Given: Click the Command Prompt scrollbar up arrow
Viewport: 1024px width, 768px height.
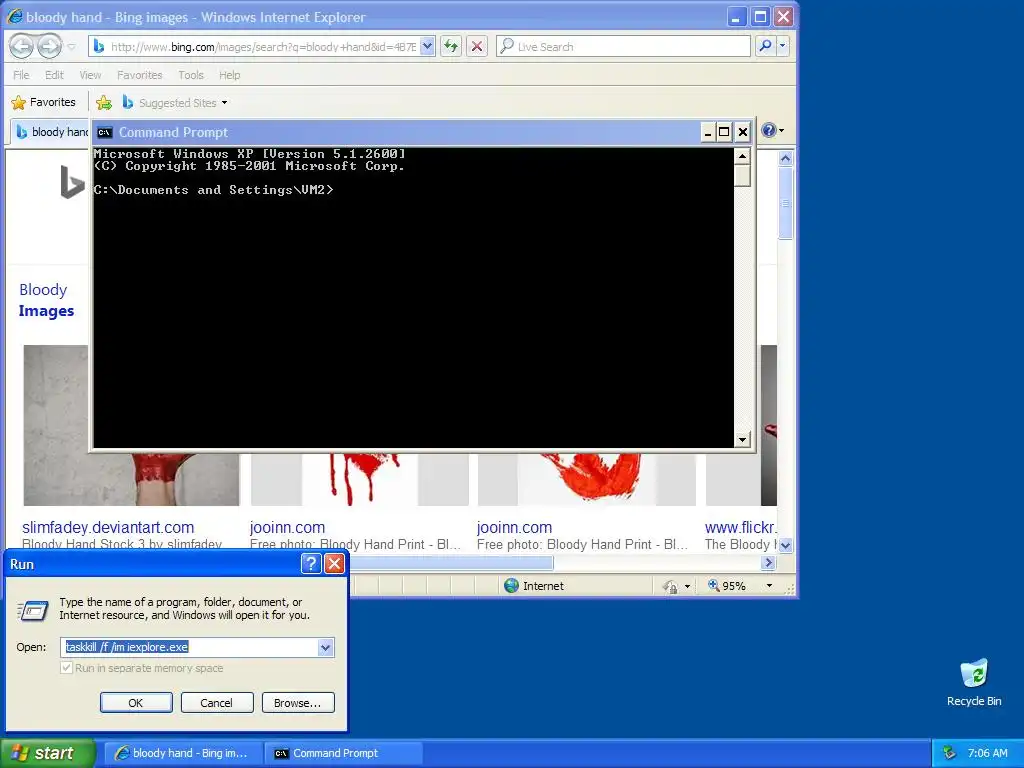Looking at the screenshot, I should [742, 156].
